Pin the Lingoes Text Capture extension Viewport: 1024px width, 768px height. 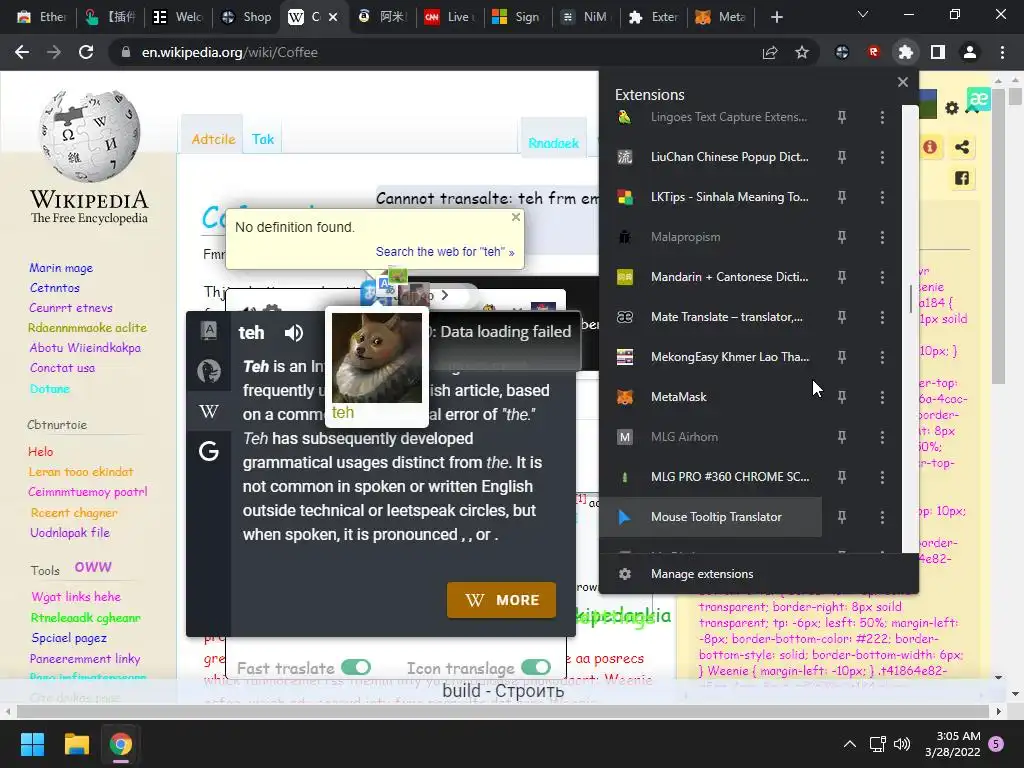(x=842, y=117)
